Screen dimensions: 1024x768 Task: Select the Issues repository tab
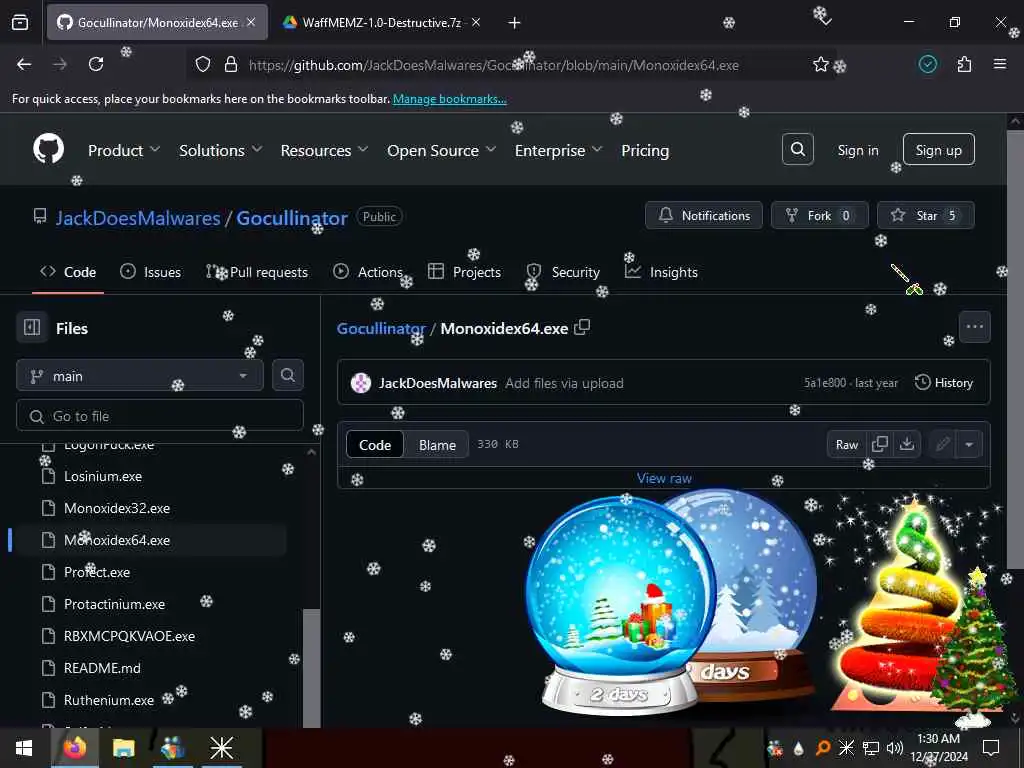151,272
